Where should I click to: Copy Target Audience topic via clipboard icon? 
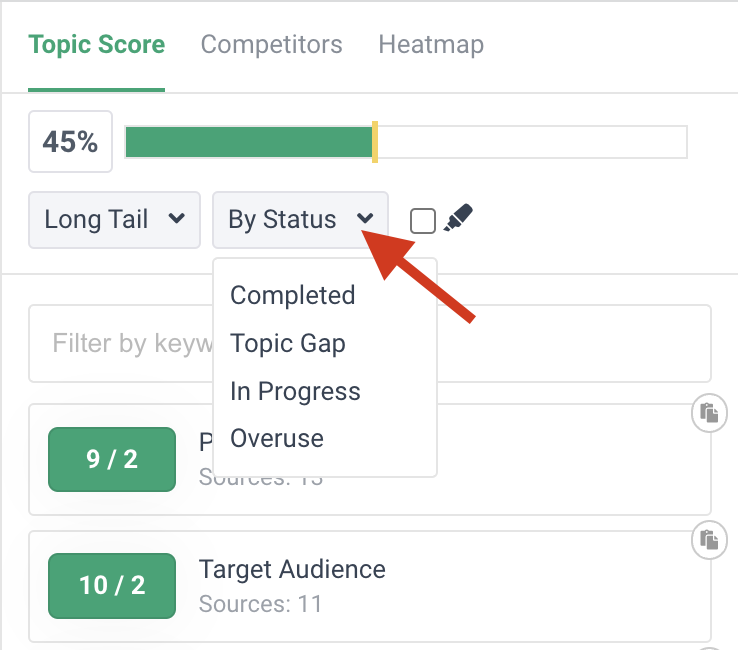point(709,540)
